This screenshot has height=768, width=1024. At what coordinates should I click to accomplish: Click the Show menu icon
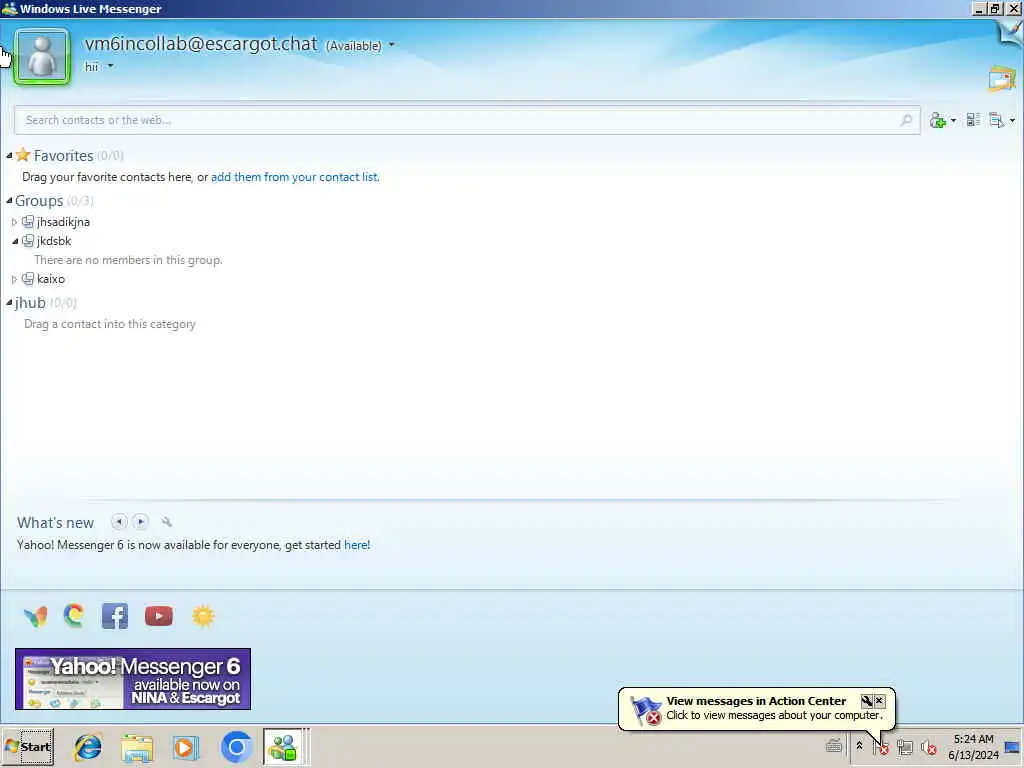[x=997, y=120]
